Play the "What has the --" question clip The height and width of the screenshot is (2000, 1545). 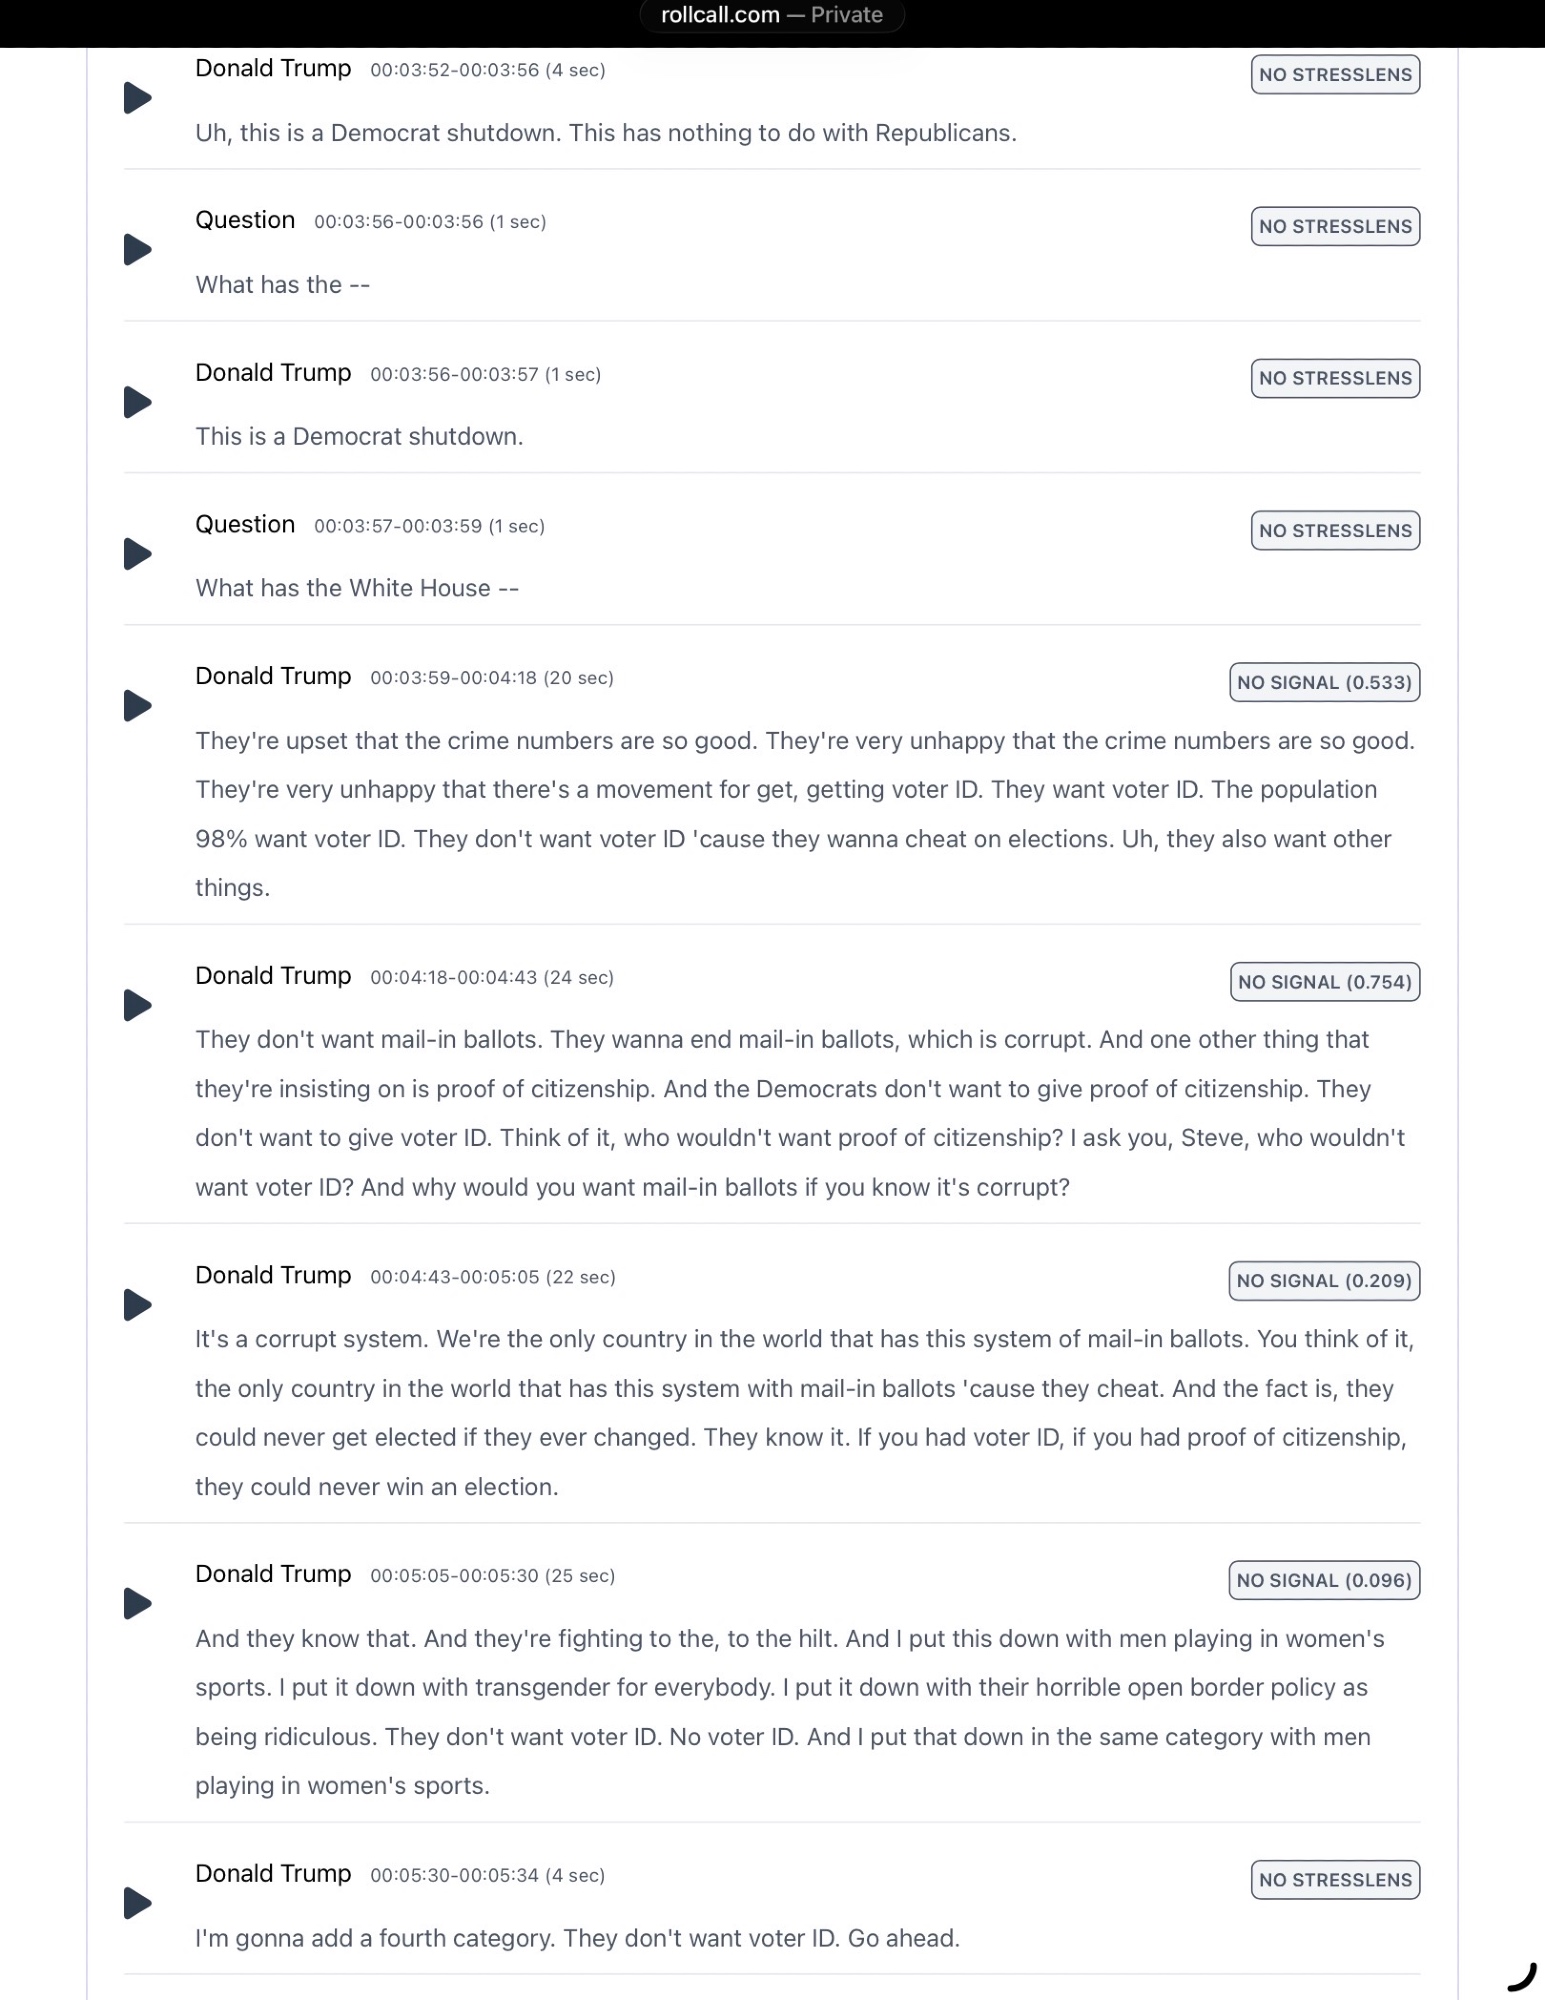pos(137,250)
